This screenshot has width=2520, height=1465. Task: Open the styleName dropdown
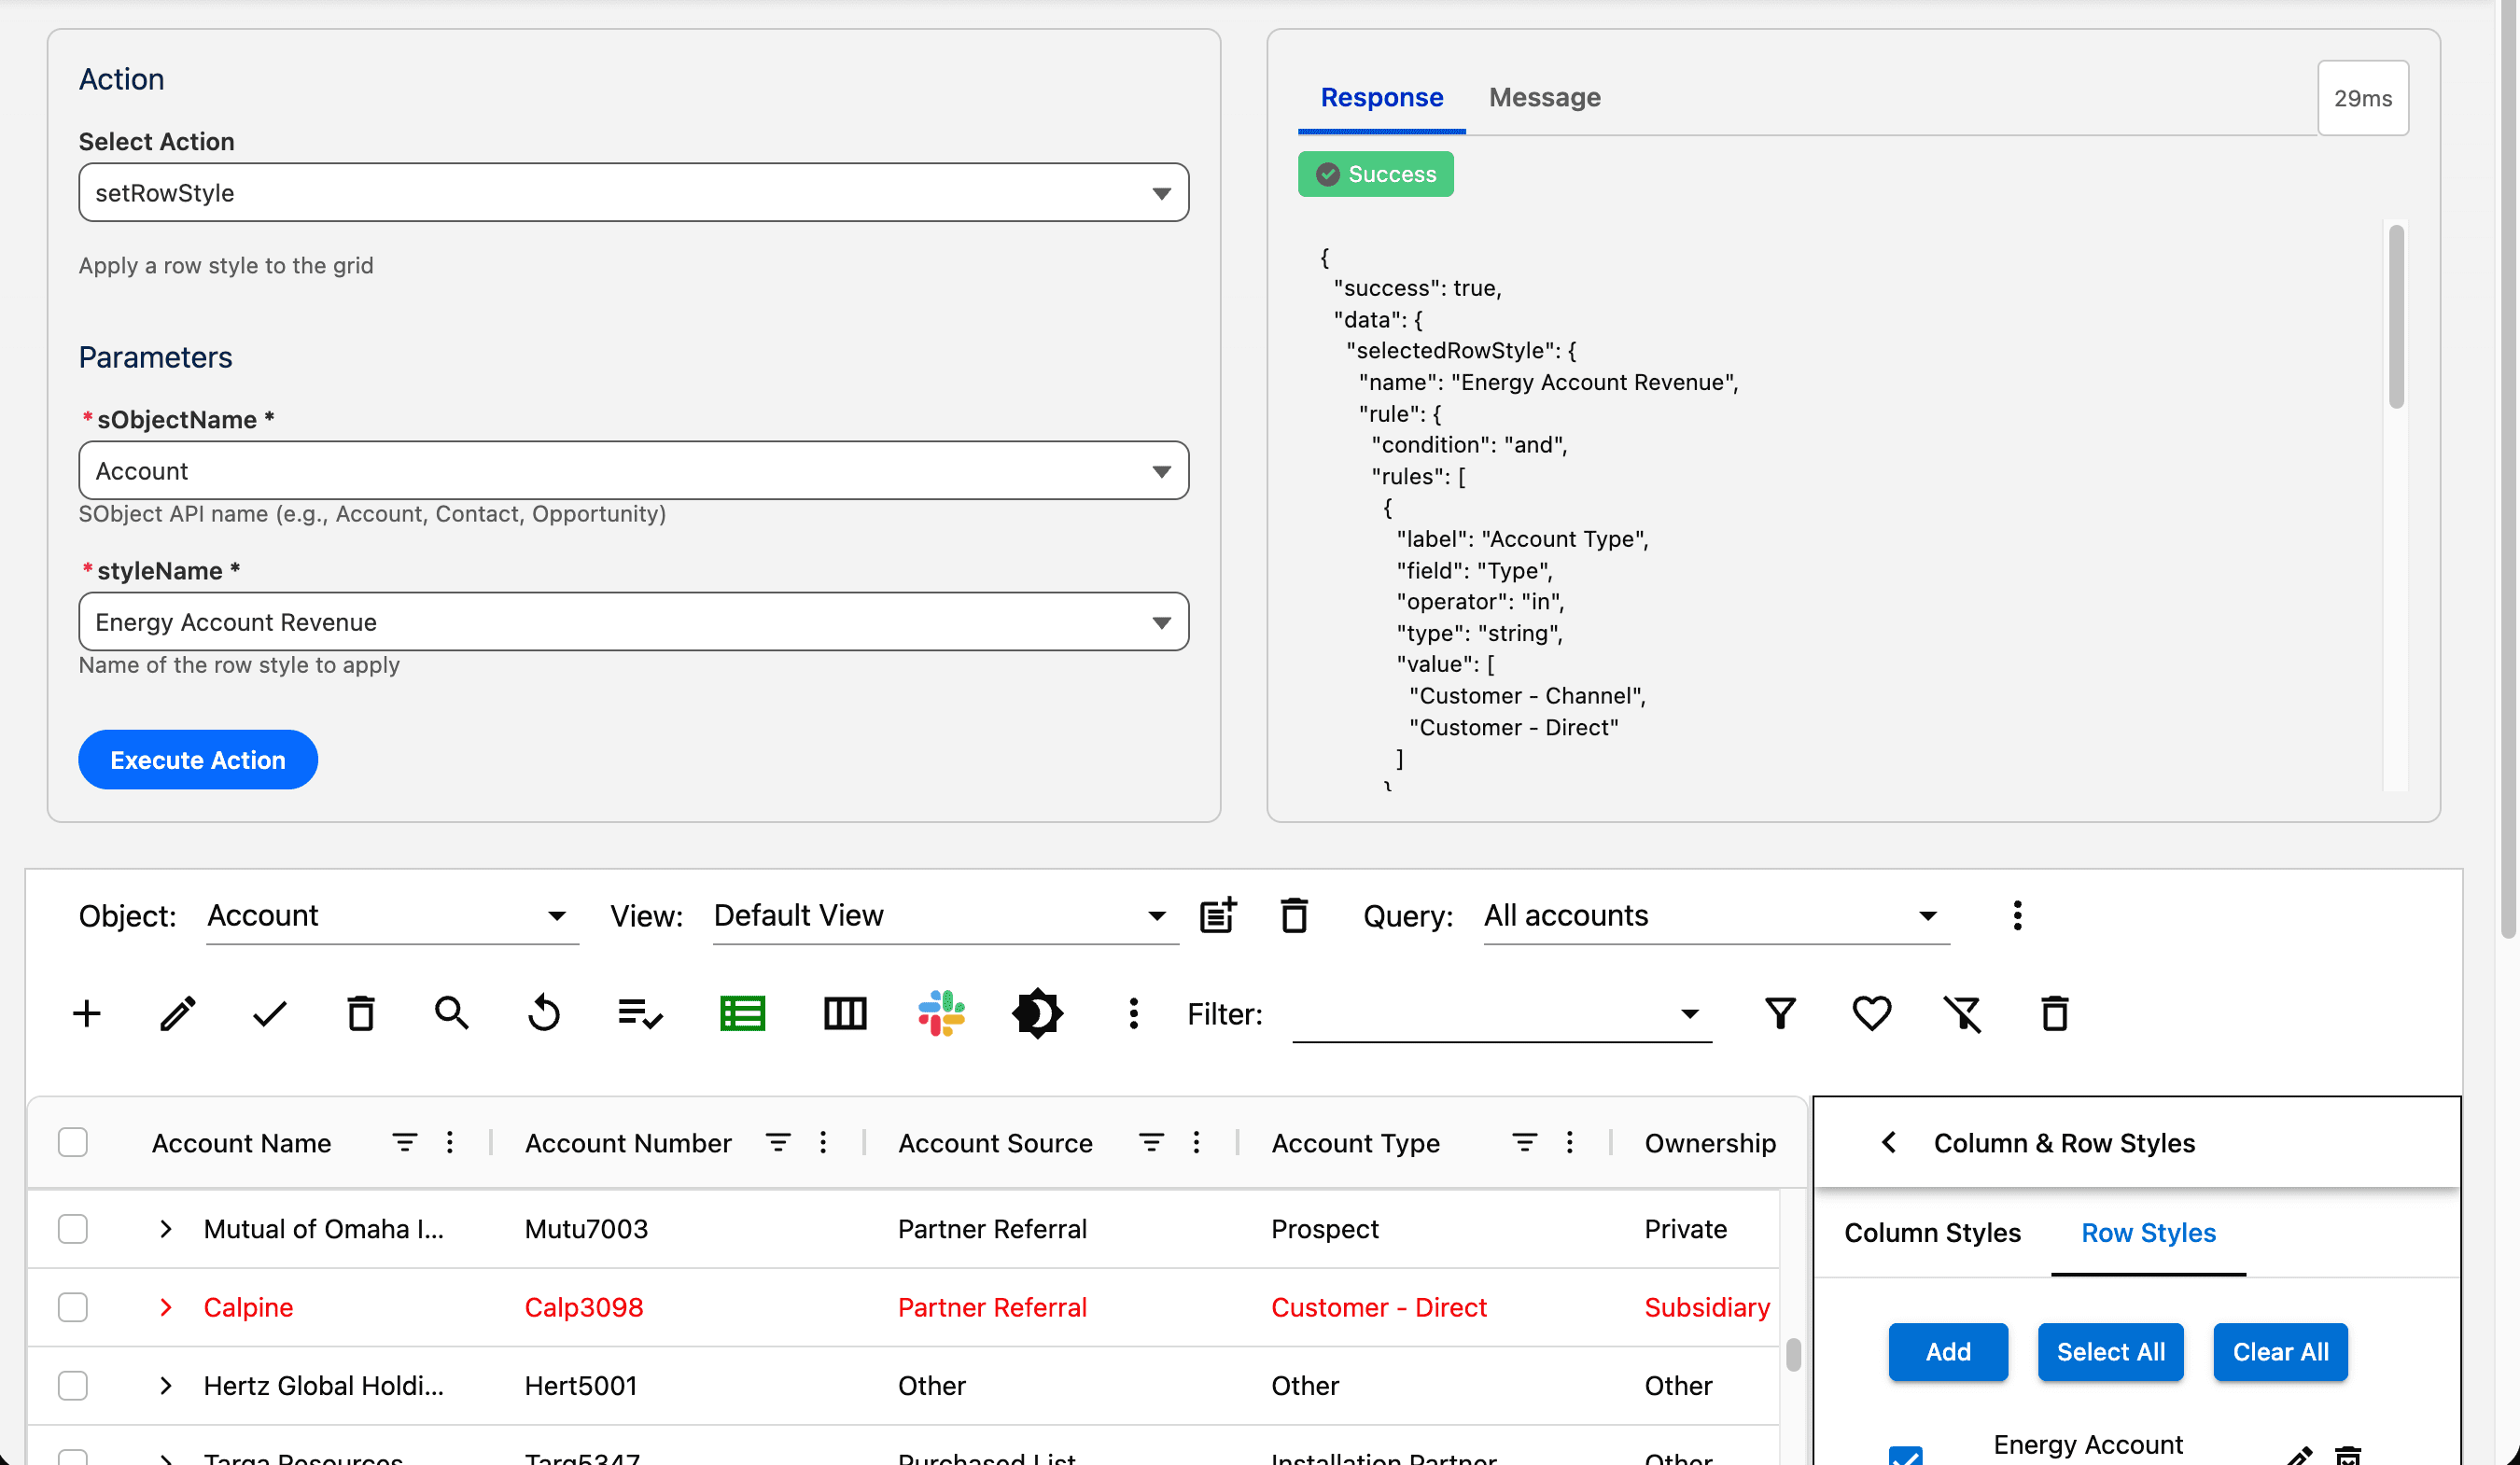[x=633, y=622]
